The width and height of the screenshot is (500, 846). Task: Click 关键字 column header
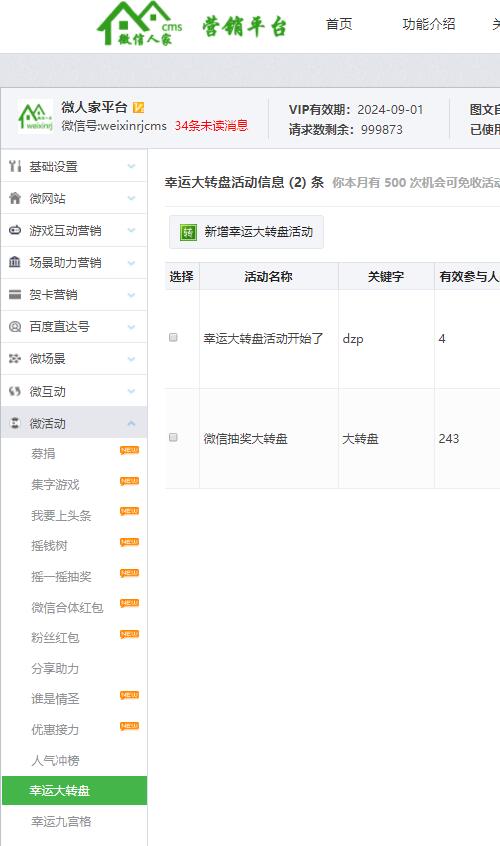pos(386,277)
